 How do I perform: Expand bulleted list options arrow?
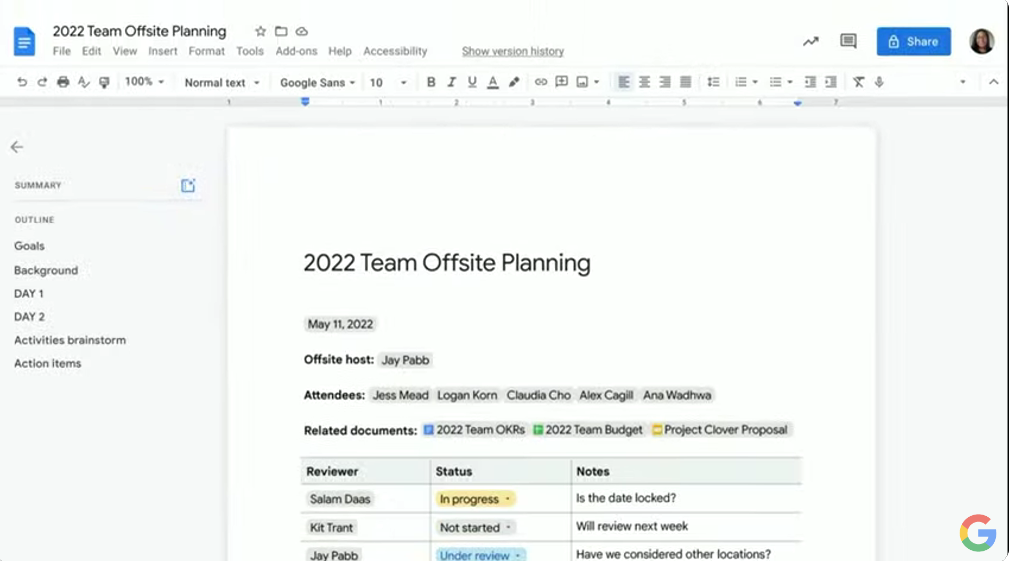click(790, 82)
